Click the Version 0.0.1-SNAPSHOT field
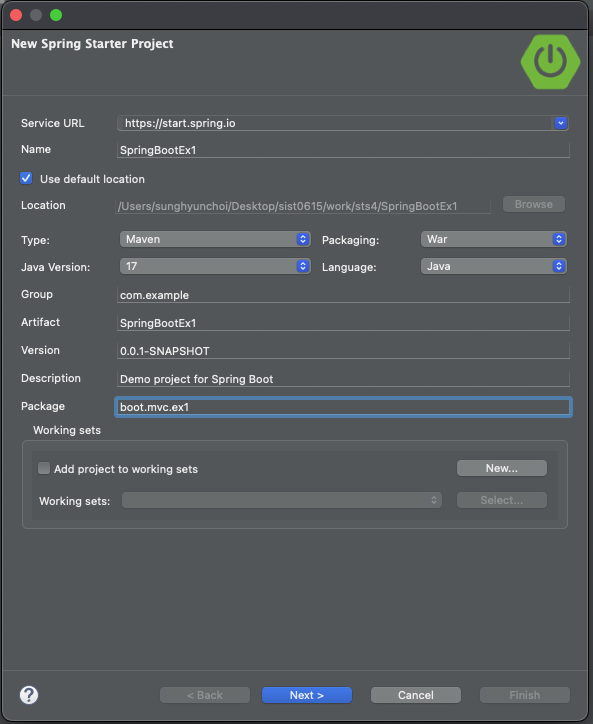Viewport: 593px width, 724px height. [x=343, y=351]
